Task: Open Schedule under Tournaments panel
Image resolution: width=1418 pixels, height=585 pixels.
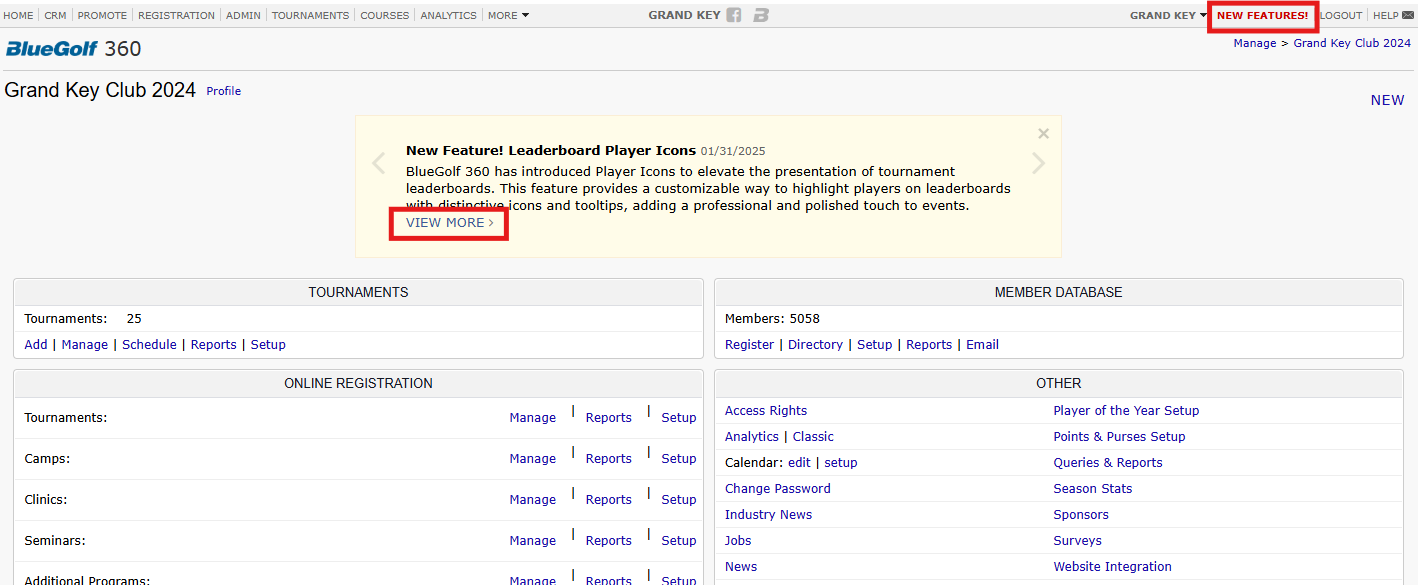Action: [149, 345]
